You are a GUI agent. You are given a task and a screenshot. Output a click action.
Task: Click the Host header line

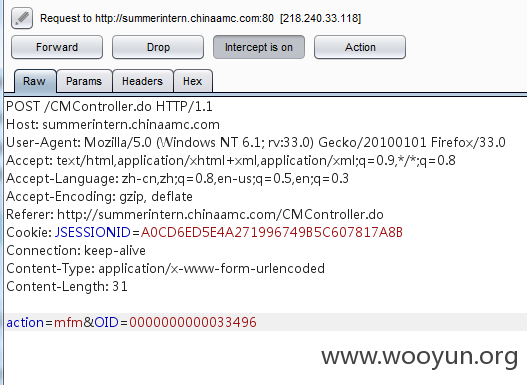(113, 125)
